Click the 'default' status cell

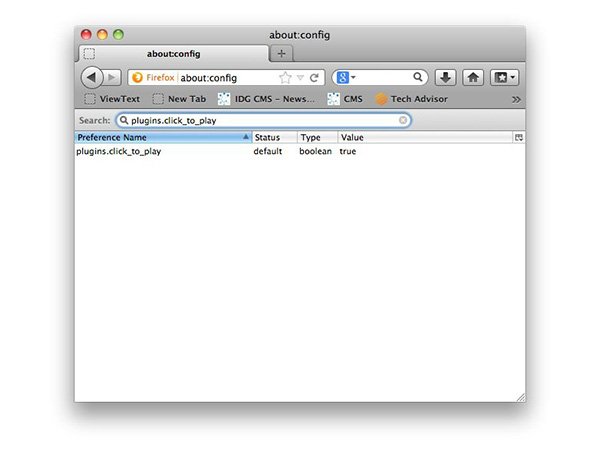pyautogui.click(x=267, y=151)
